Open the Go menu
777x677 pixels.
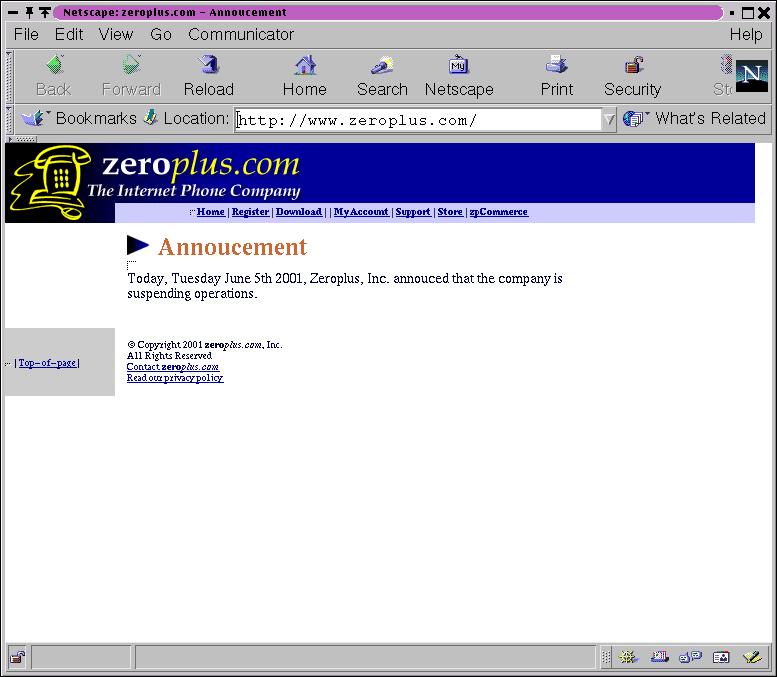[x=161, y=34]
